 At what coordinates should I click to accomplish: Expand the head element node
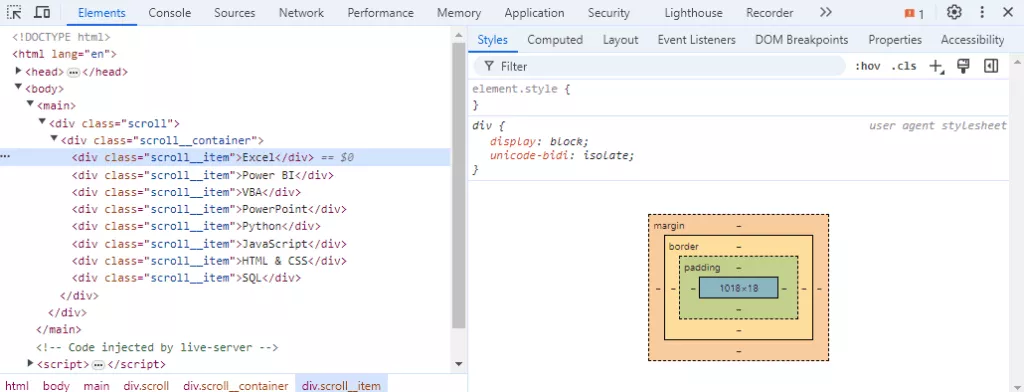[x=19, y=71]
